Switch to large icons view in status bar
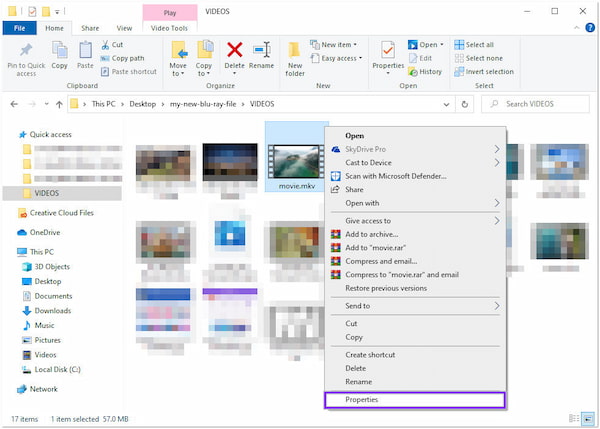This screenshot has height=429, width=600. tap(588, 419)
